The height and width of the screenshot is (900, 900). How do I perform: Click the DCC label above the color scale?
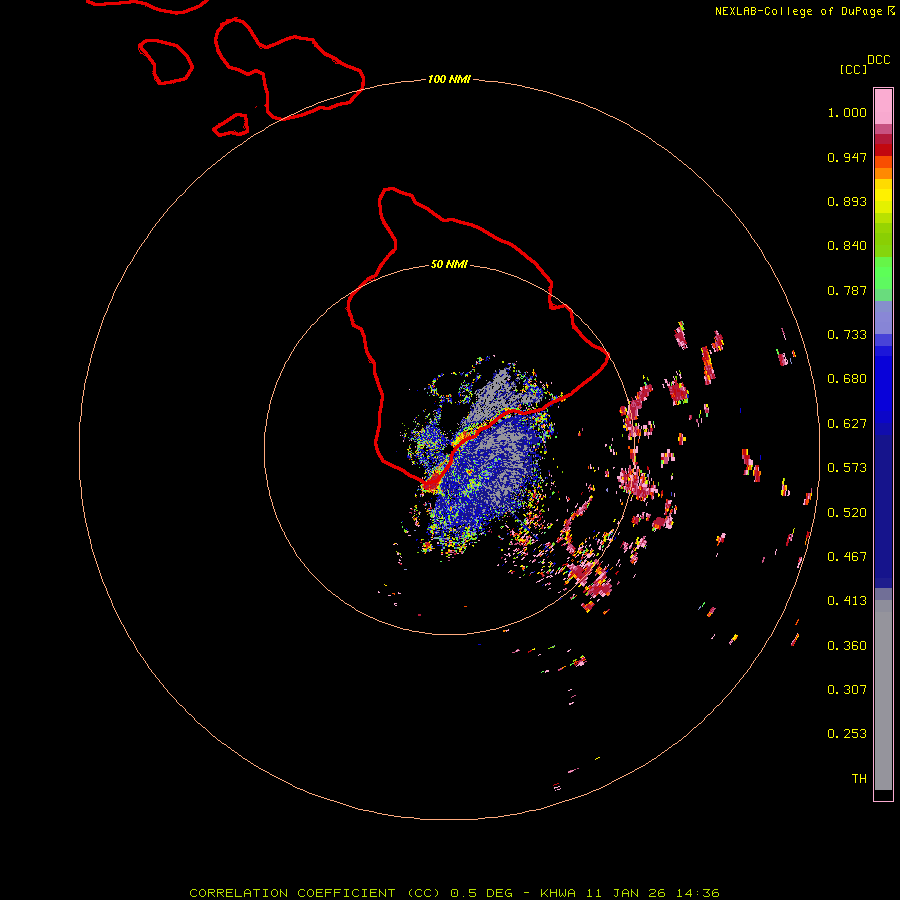click(x=878, y=60)
